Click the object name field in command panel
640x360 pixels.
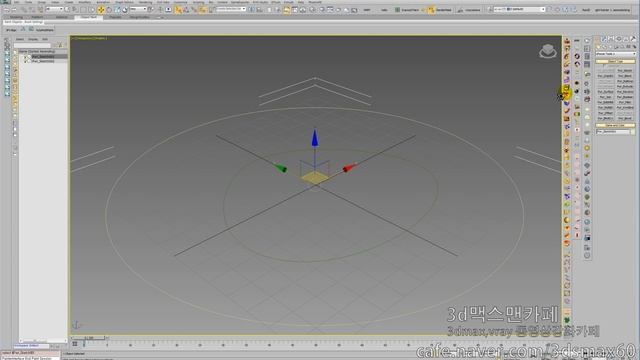pos(613,132)
